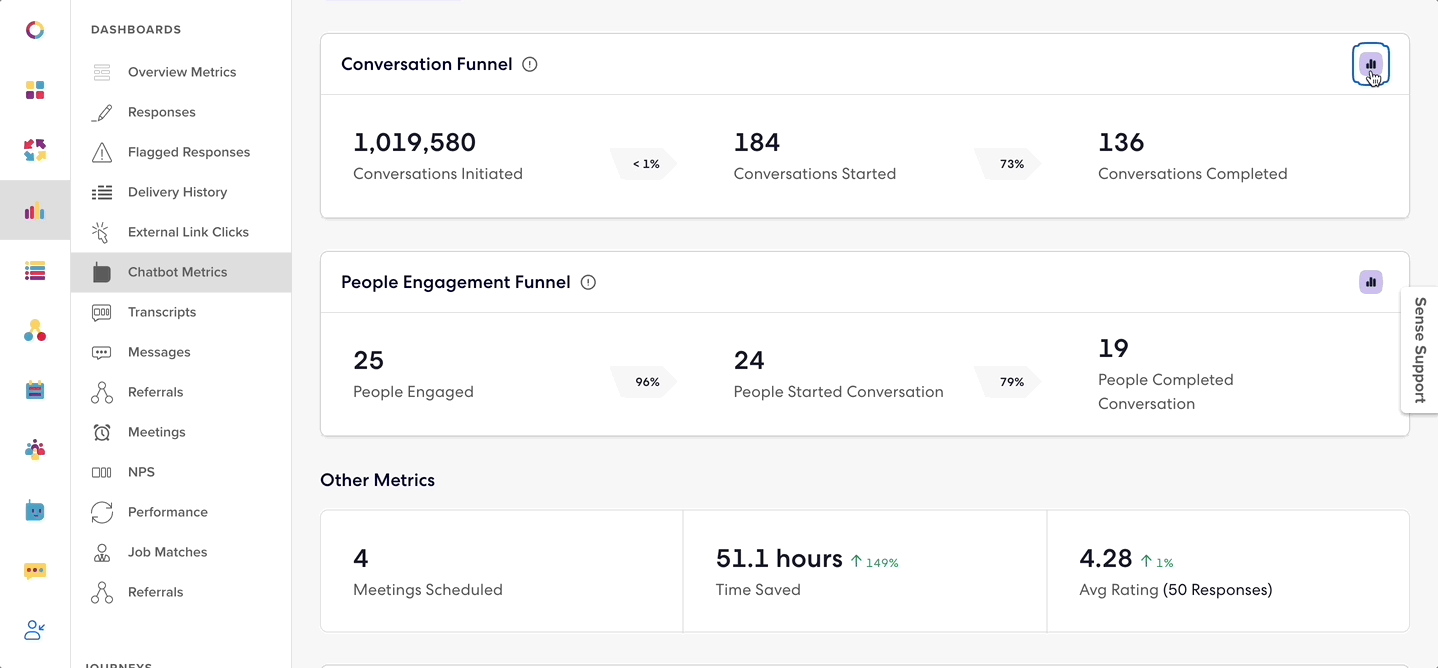Screen dimensions: 1438x668
Task: Open the NPS dashboard
Action: pyautogui.click(x=141, y=471)
